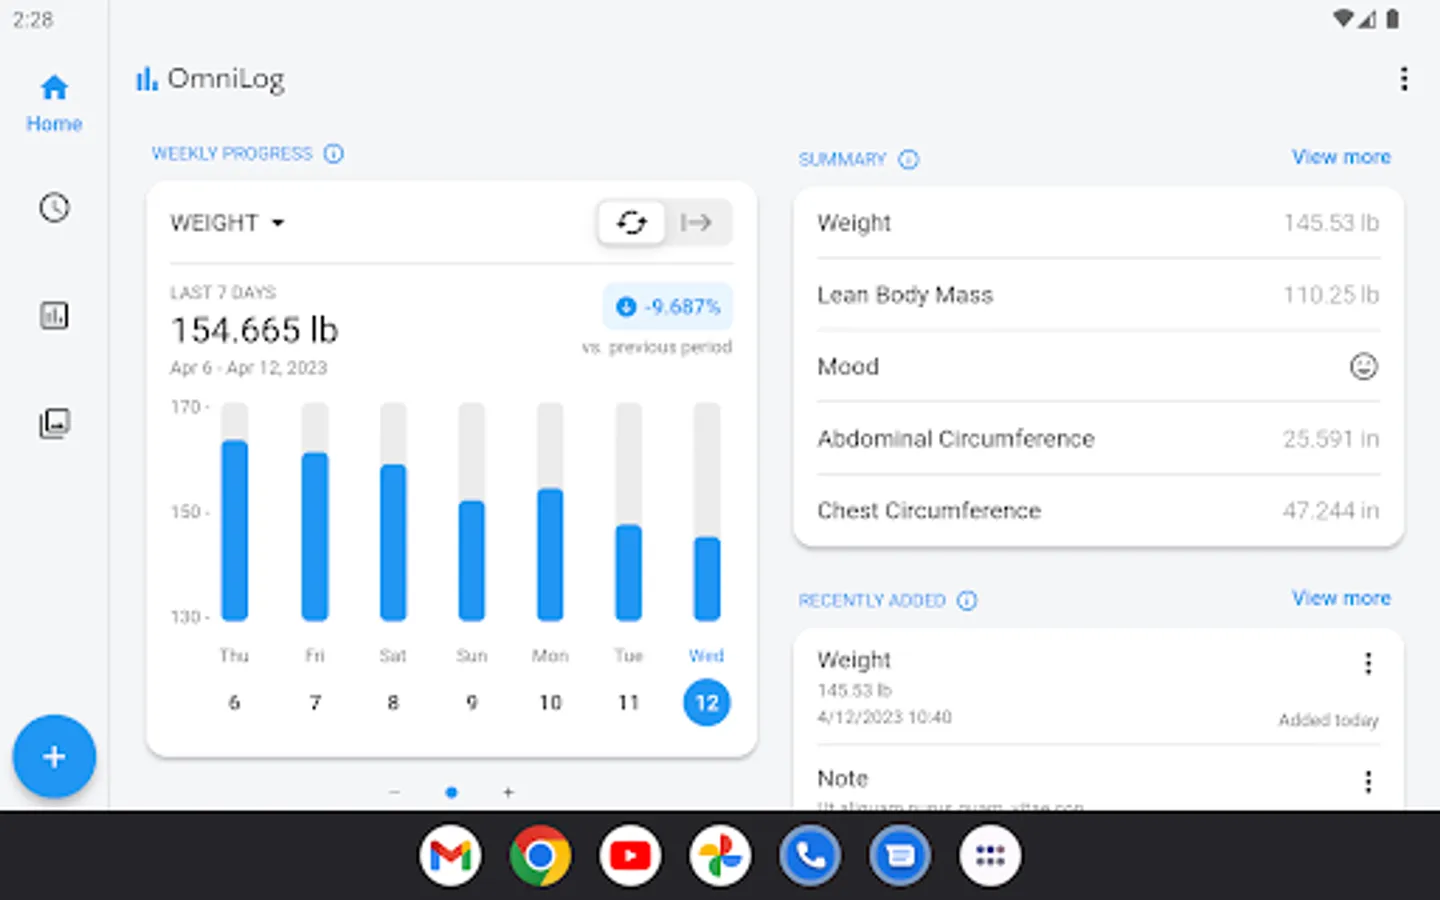This screenshot has width=1440, height=900.
Task: Click View more next to Summary
Action: pyautogui.click(x=1341, y=157)
